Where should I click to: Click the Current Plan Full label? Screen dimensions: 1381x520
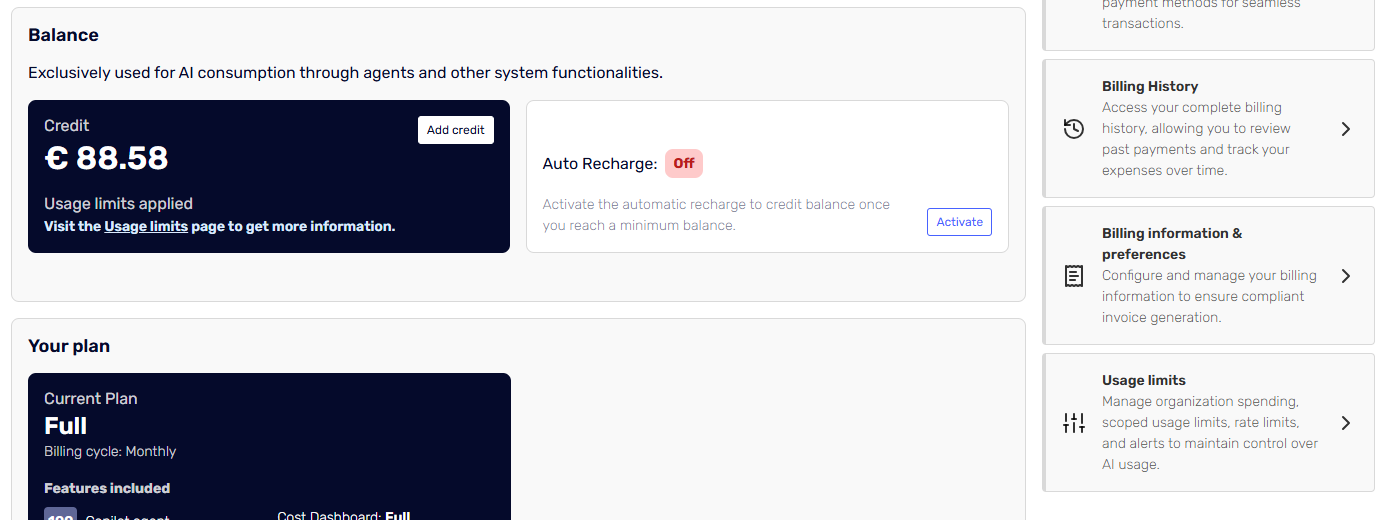(66, 425)
